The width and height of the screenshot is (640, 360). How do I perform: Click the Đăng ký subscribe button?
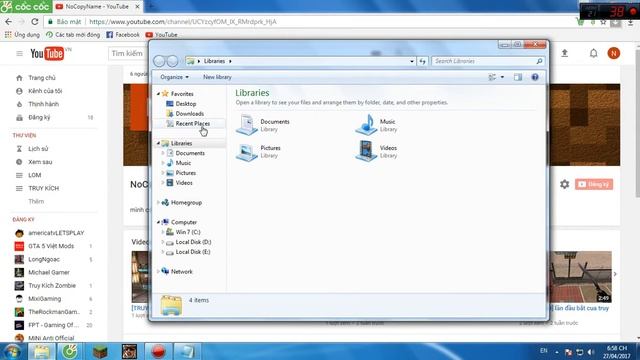[x=594, y=184]
